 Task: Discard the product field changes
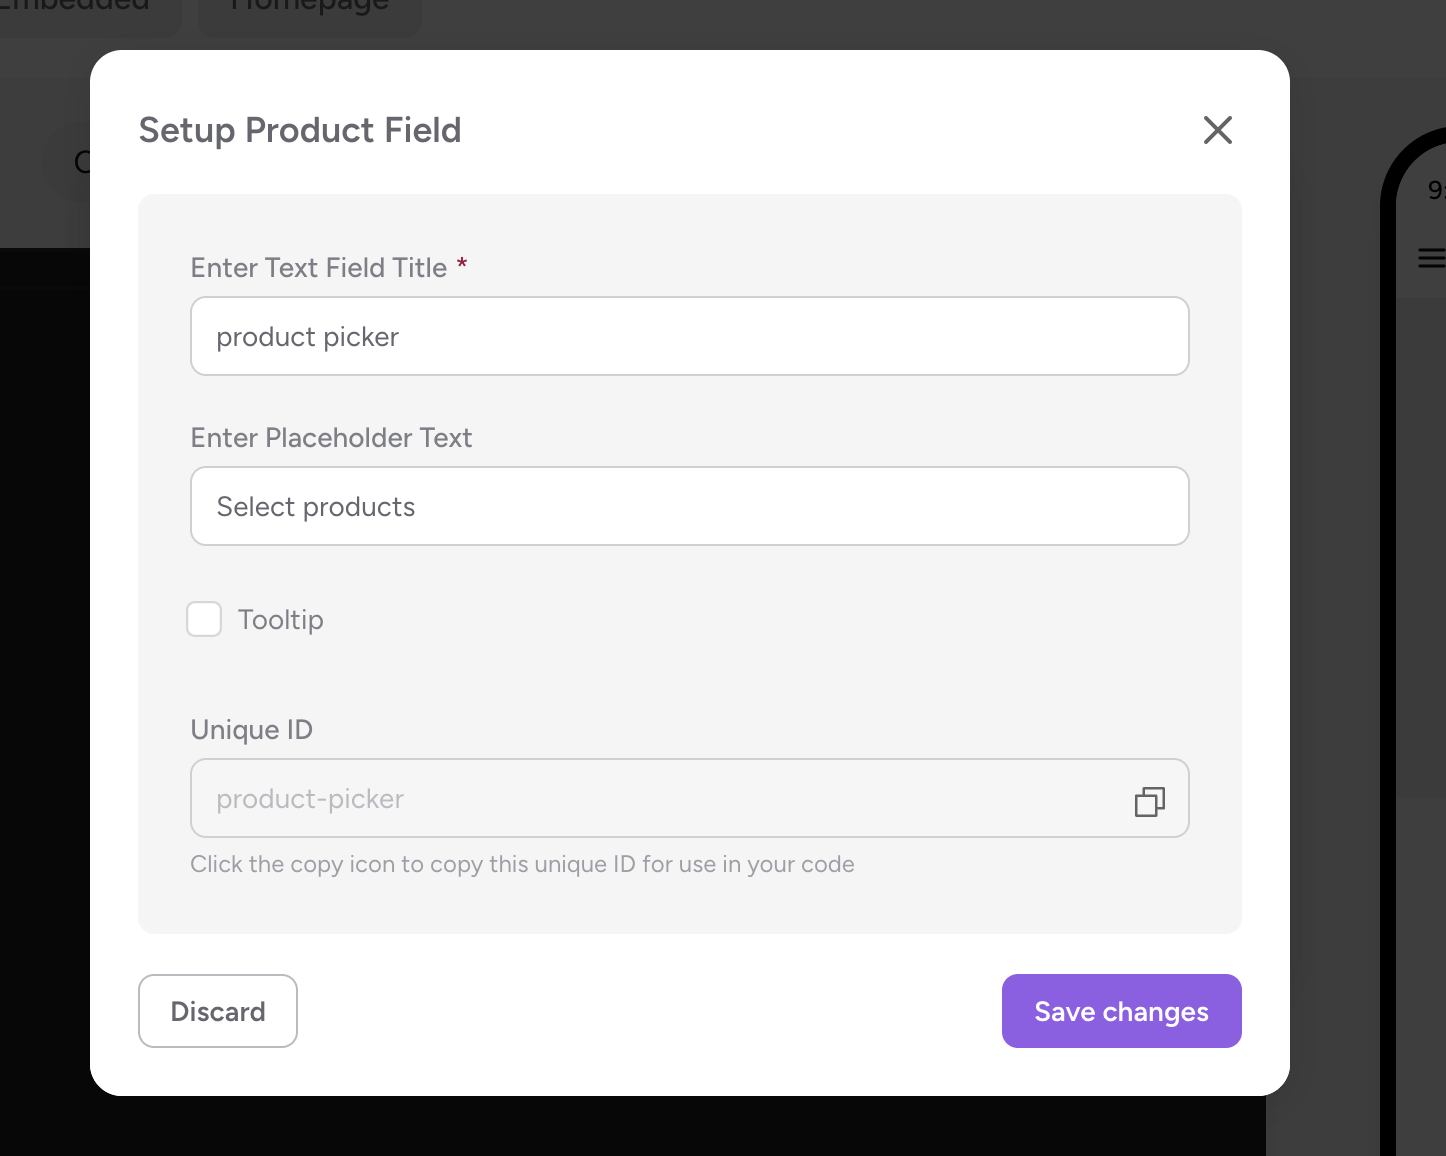[218, 1011]
